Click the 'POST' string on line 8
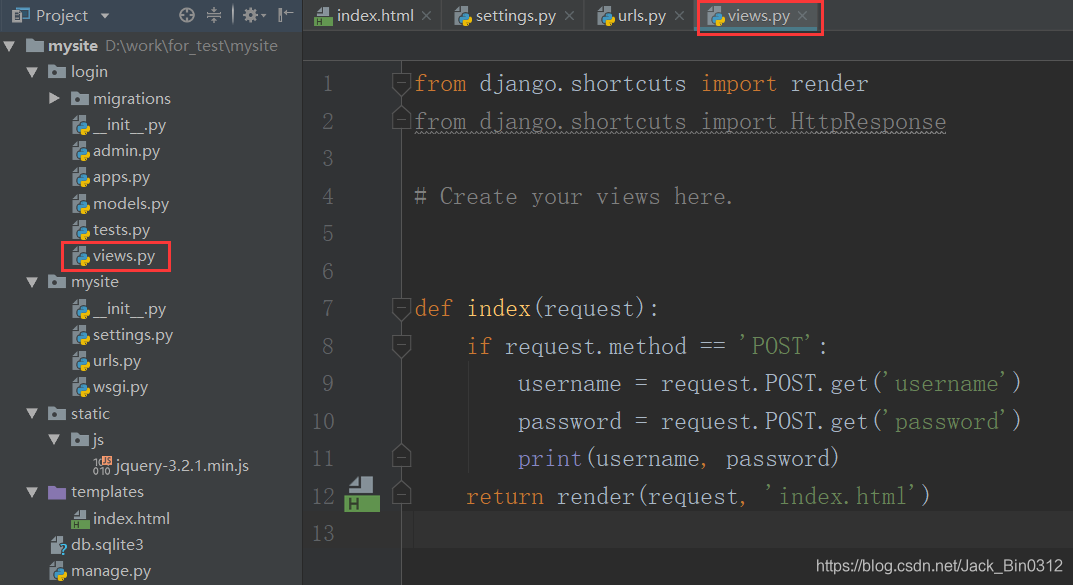The width and height of the screenshot is (1073, 585). pyautogui.click(x=777, y=346)
